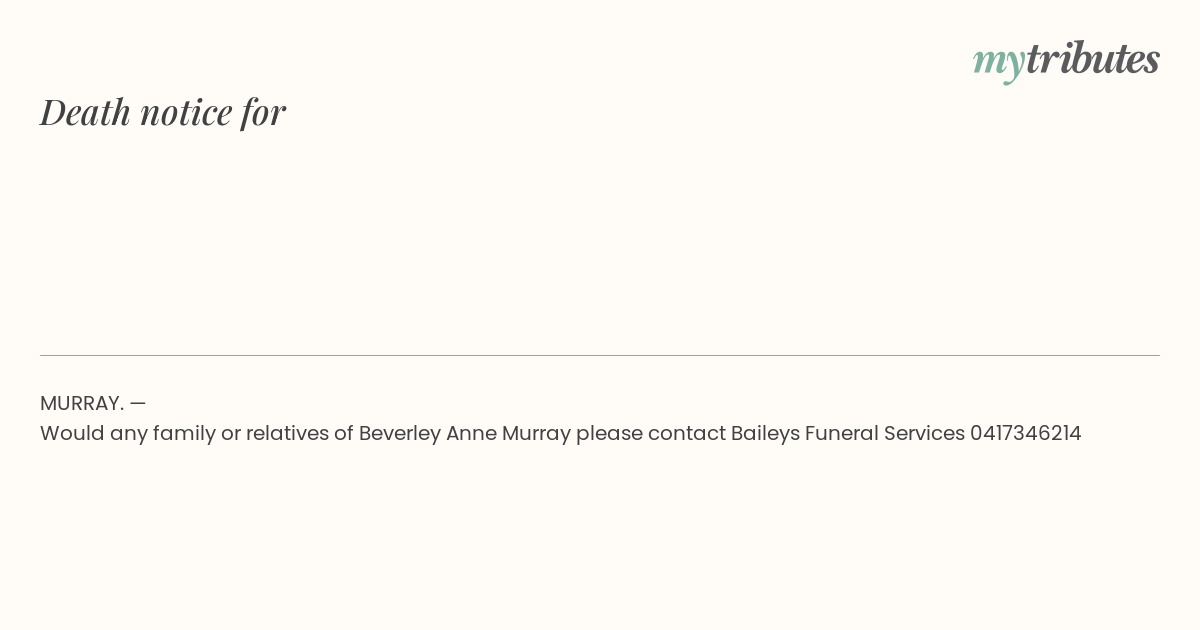Image resolution: width=1200 pixels, height=630 pixels.
Task: Click the green "my" part of the logo
Action: (x=999, y=65)
